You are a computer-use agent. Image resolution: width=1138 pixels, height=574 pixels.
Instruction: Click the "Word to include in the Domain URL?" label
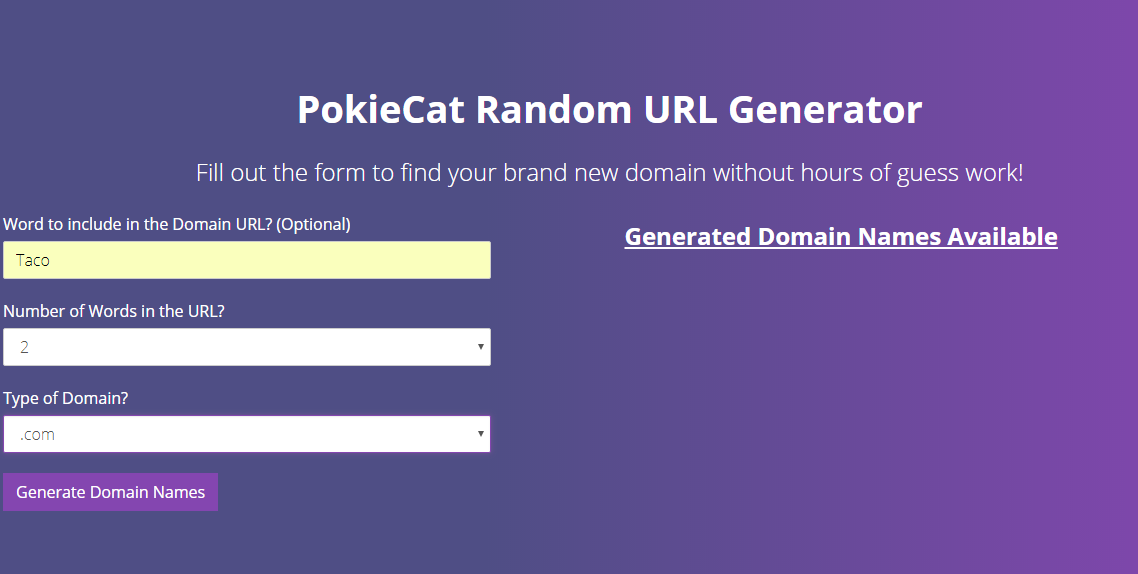137,224
